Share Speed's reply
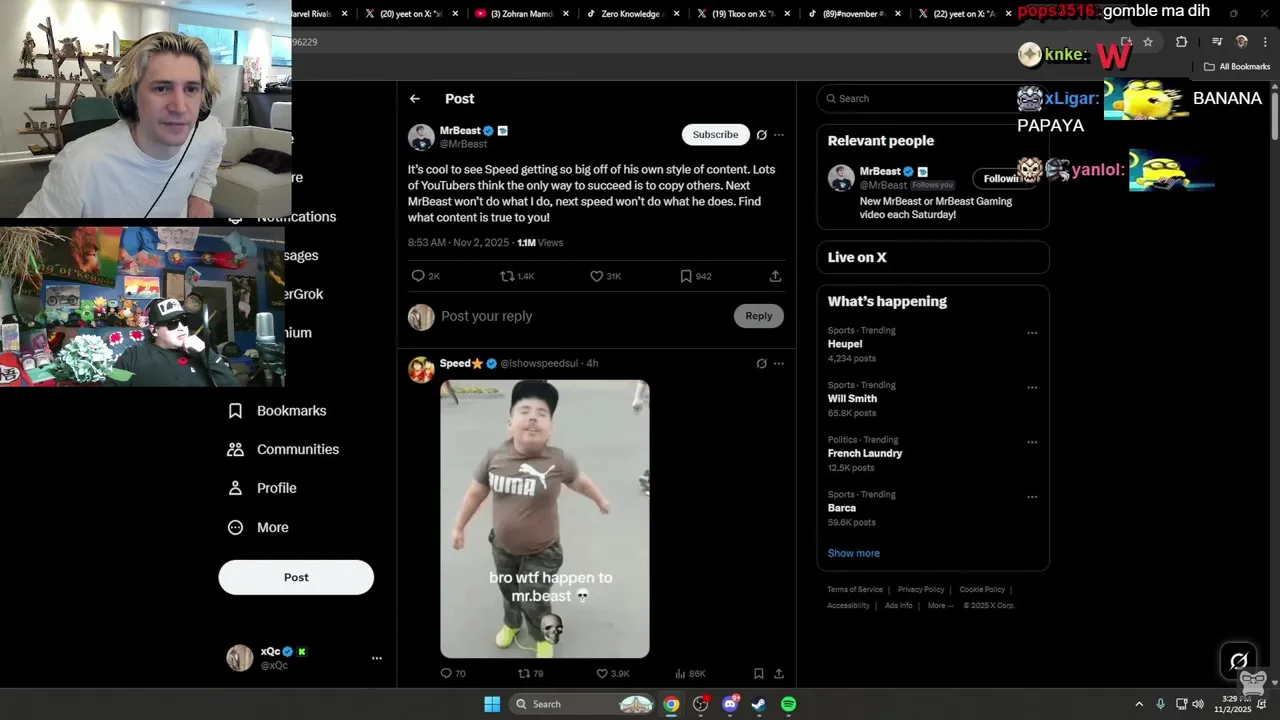Image resolution: width=1280 pixels, height=720 pixels. [779, 674]
